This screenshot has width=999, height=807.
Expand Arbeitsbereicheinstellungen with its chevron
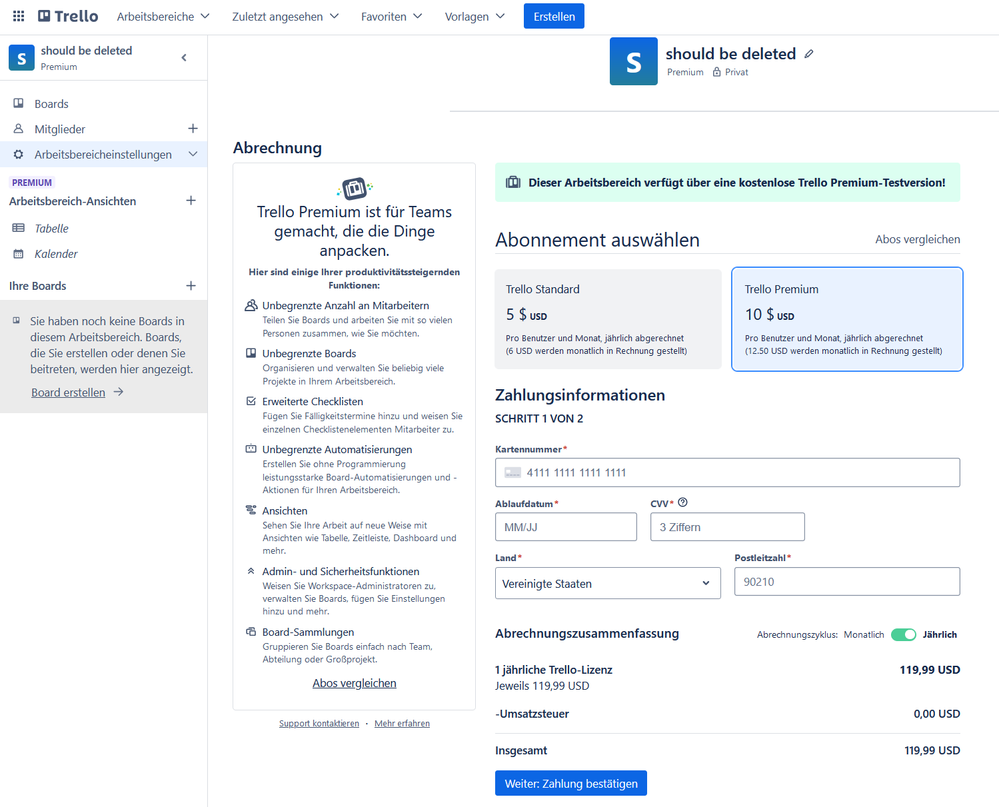(193, 154)
